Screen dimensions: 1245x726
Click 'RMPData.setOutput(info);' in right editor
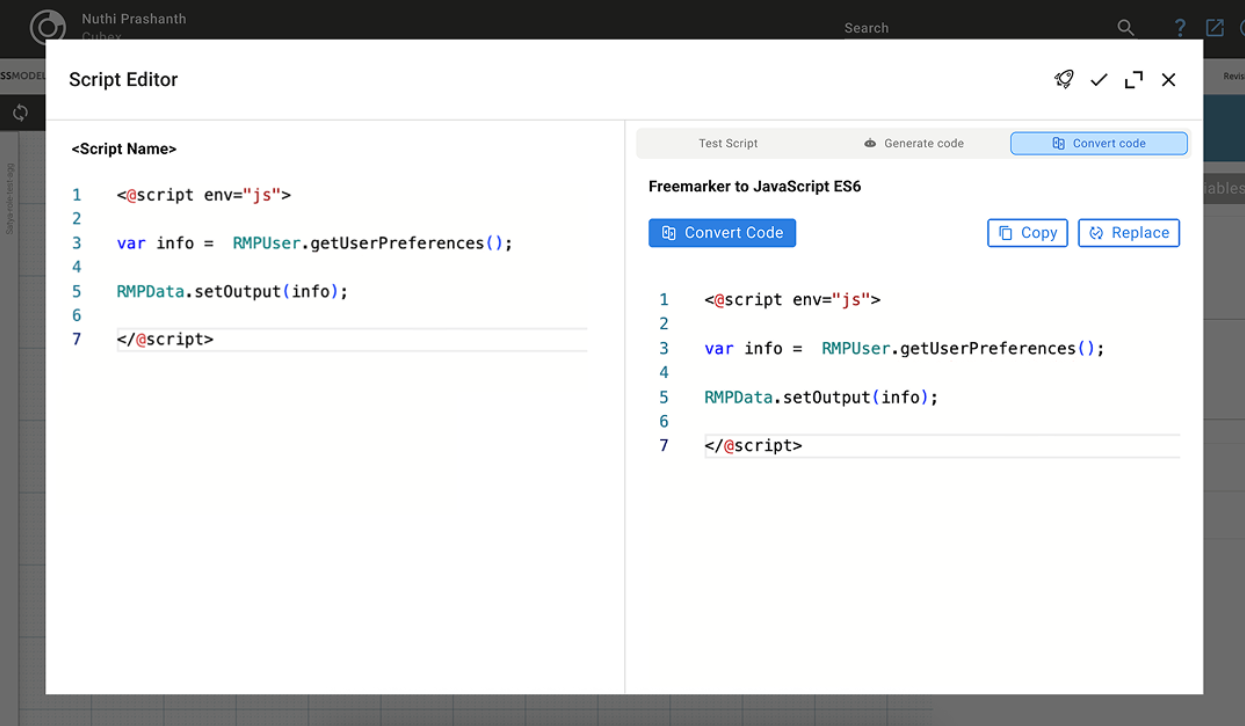(x=821, y=397)
